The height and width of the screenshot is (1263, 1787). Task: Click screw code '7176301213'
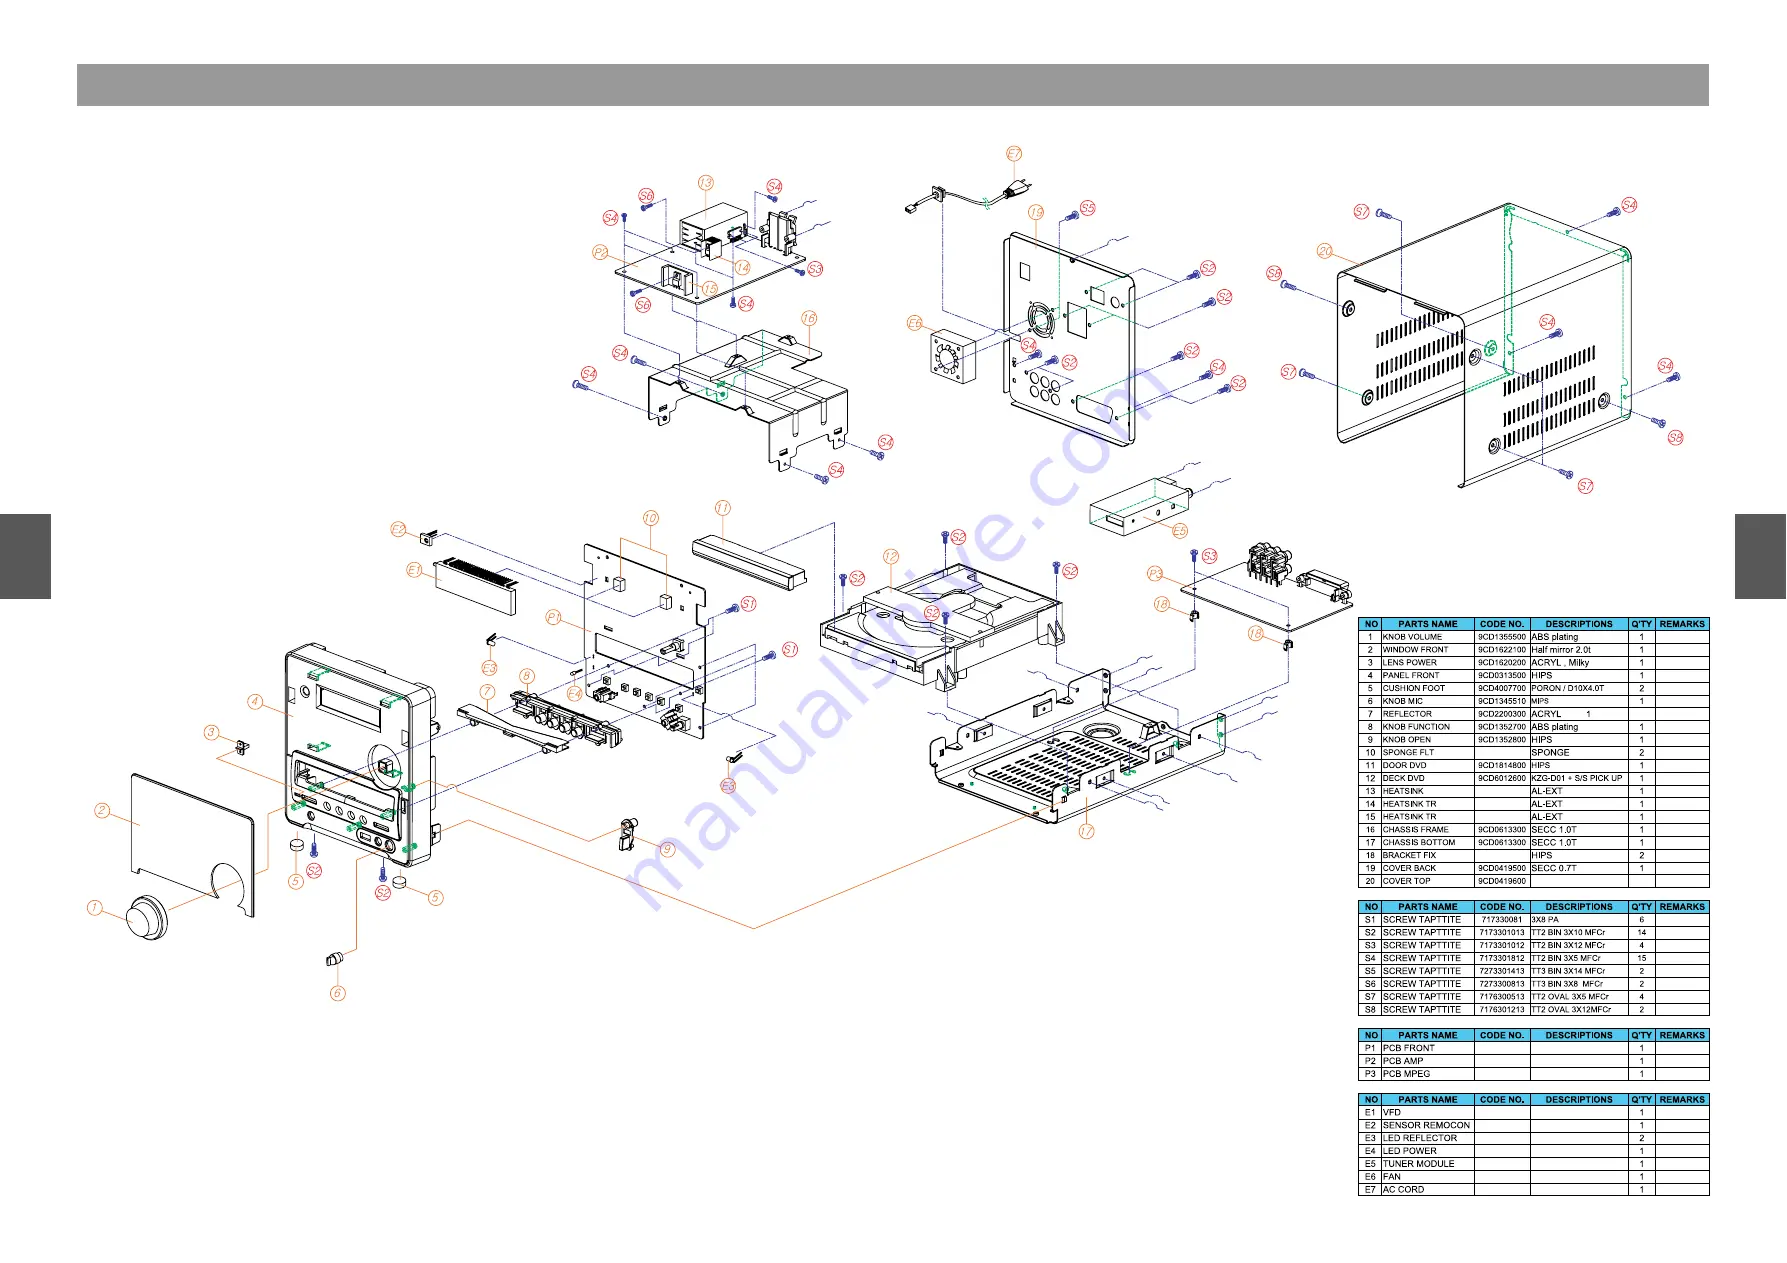pos(1502,1010)
